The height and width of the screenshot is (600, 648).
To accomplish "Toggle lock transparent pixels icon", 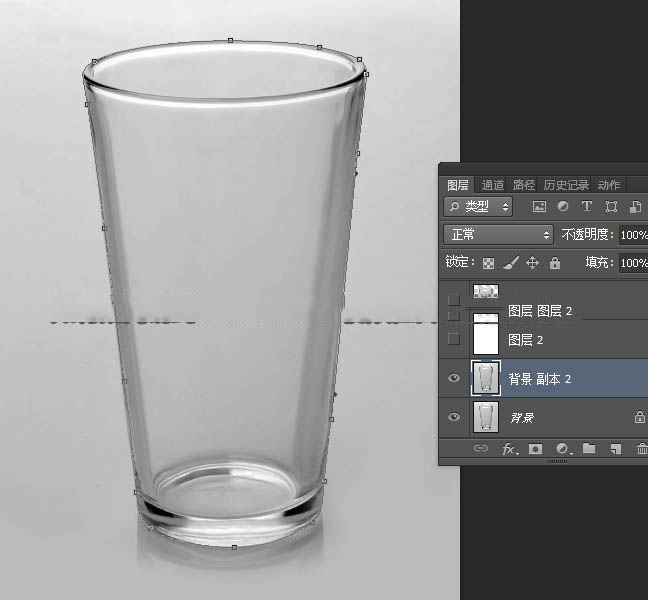I will [488, 263].
